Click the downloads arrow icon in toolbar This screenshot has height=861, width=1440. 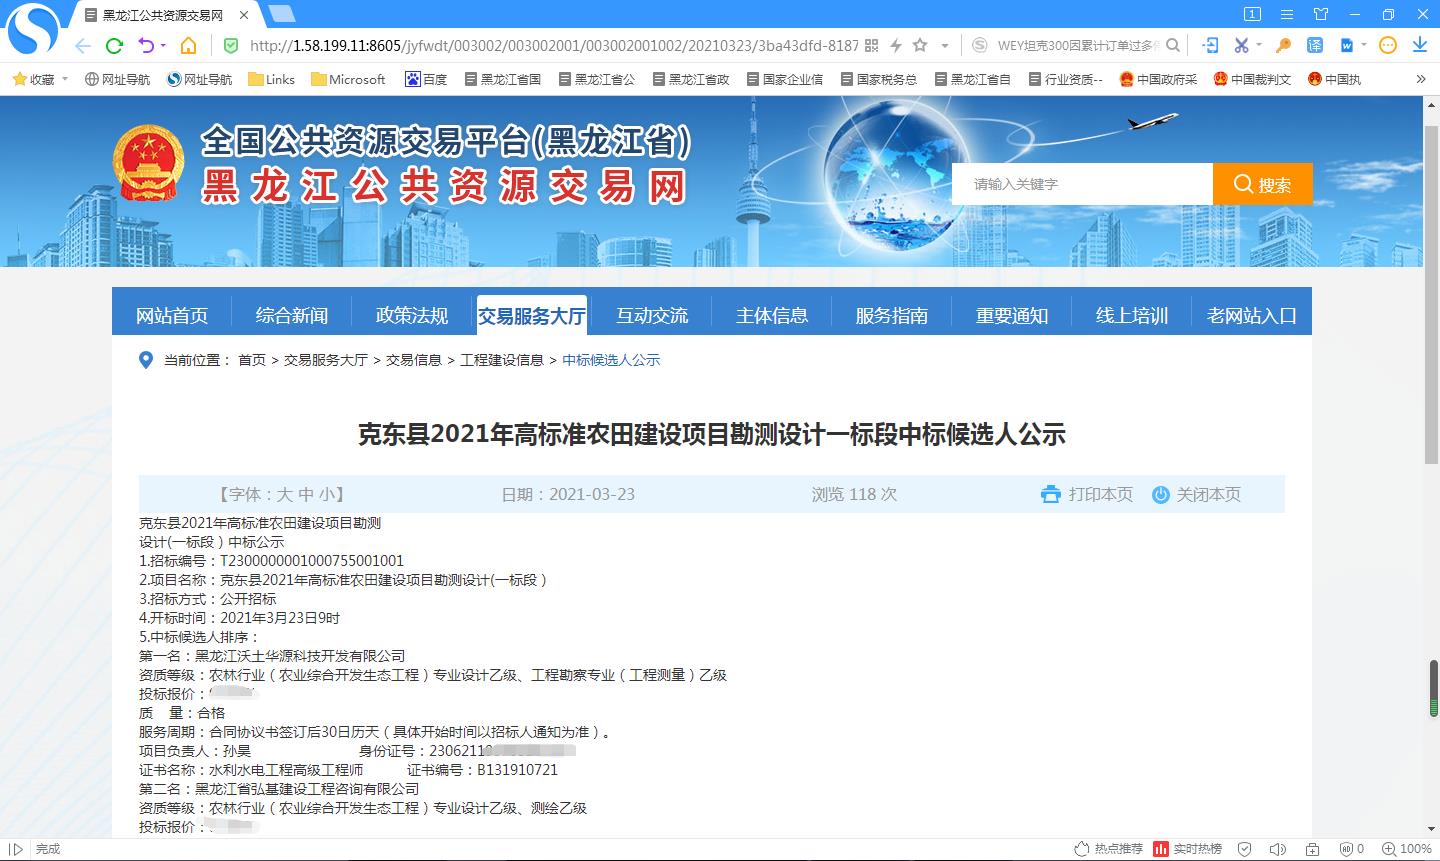[x=1419, y=45]
